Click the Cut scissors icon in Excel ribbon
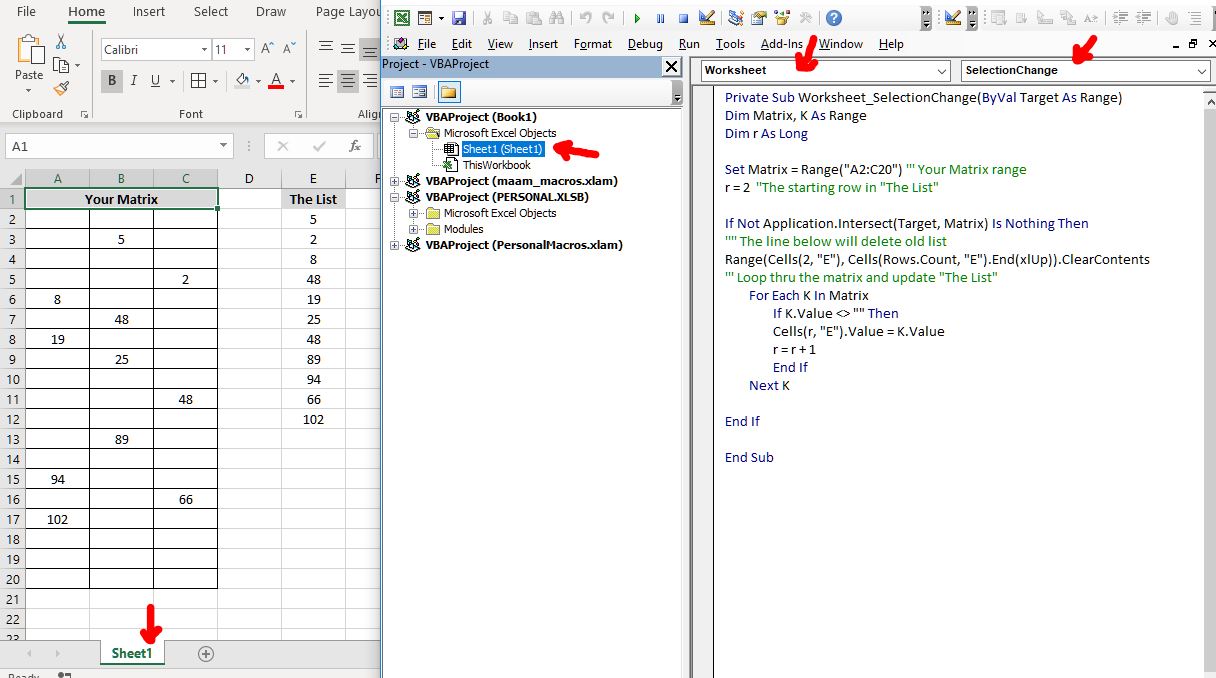Image resolution: width=1216 pixels, height=678 pixels. (x=61, y=42)
